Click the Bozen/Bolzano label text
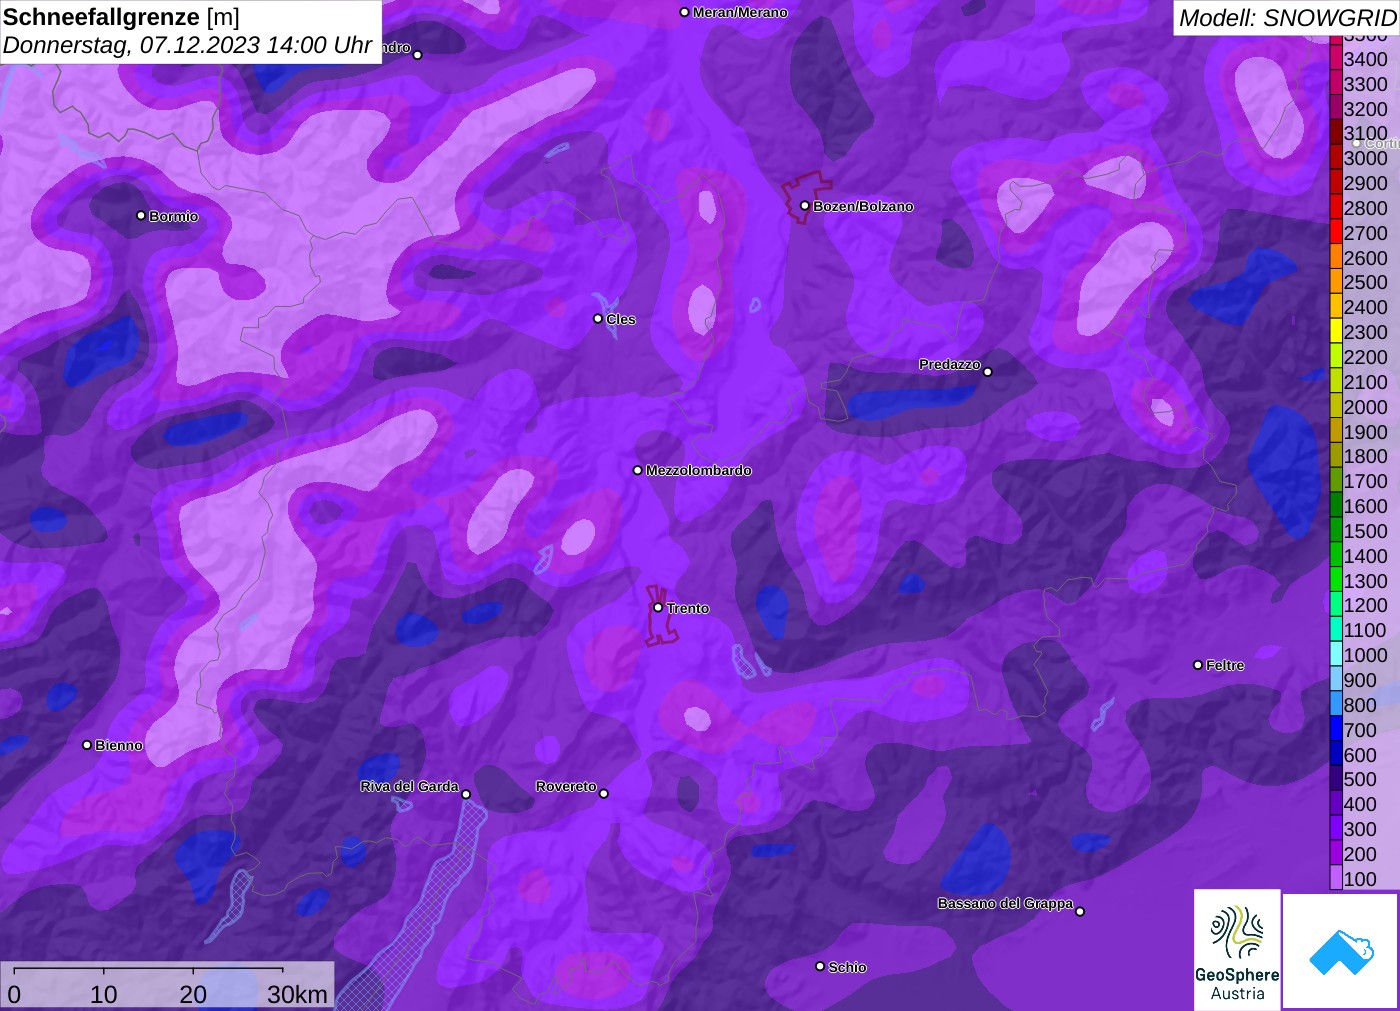This screenshot has width=1400, height=1011. (863, 206)
